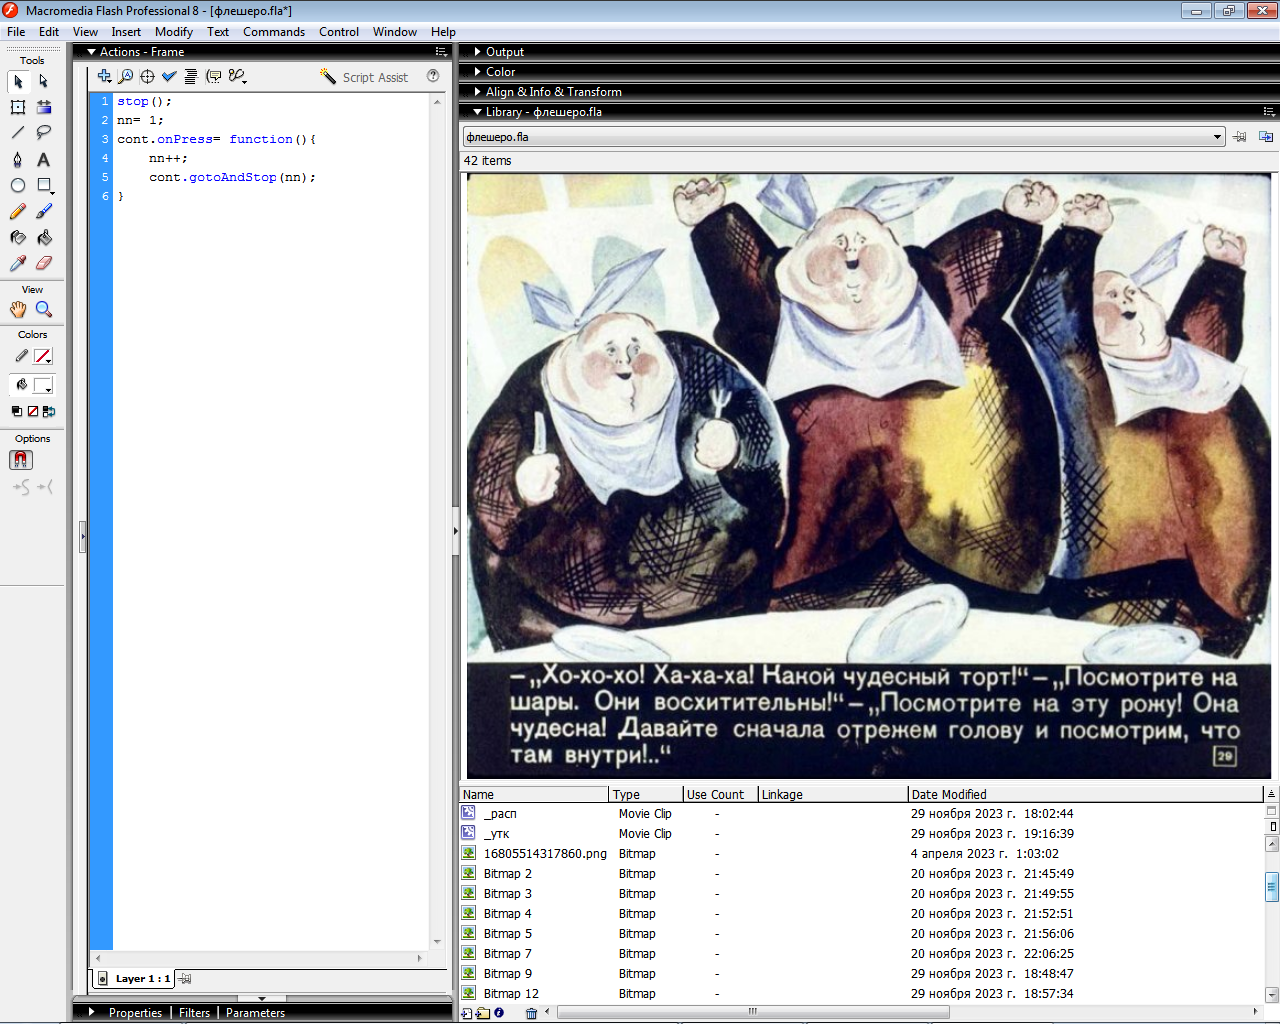Click Library item Properties info icon

499,1013
